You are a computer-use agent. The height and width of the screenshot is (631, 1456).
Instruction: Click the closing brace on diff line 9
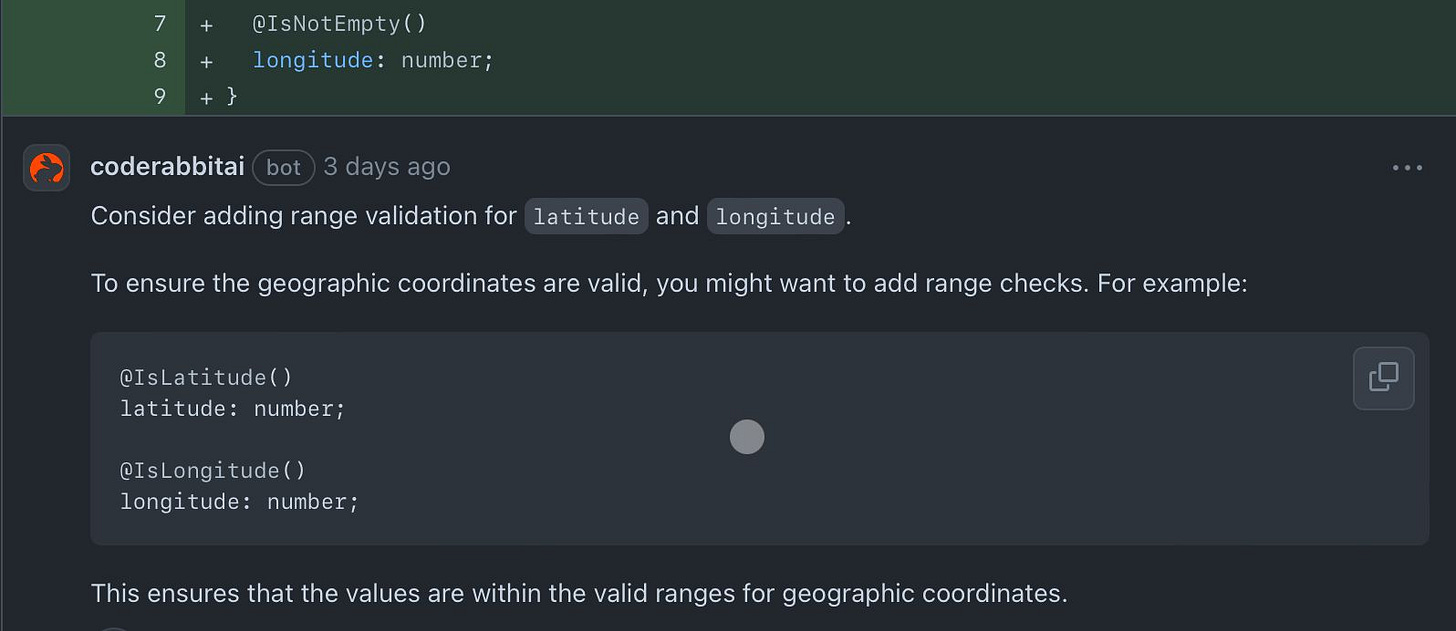point(232,97)
